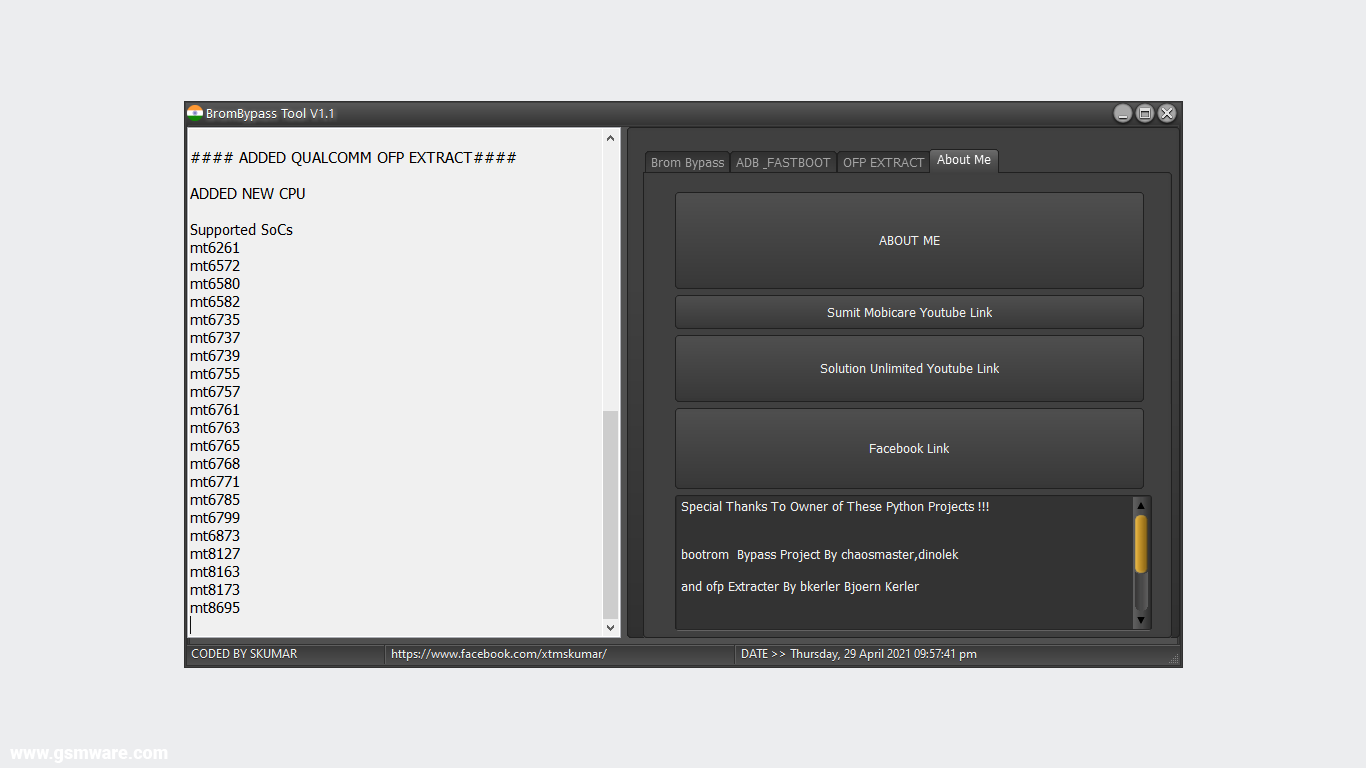
Task: Click the facebook.com/xtmskumar status bar URL
Action: (x=499, y=654)
